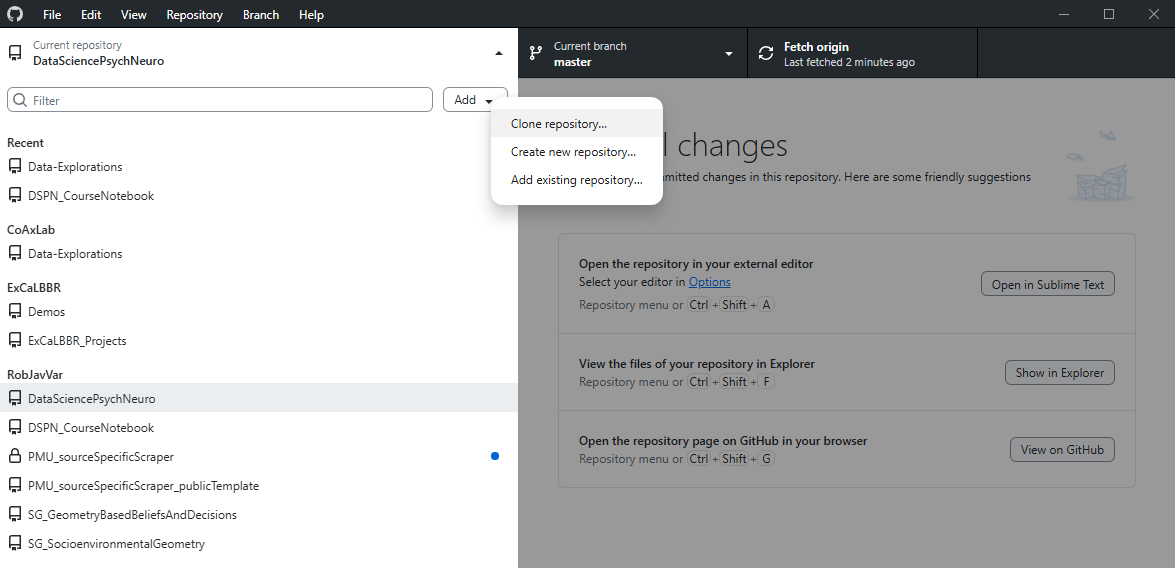The width and height of the screenshot is (1175, 568).
Task: Click the lock icon of PMU_sourceSpecificScraper
Action: click(14, 456)
